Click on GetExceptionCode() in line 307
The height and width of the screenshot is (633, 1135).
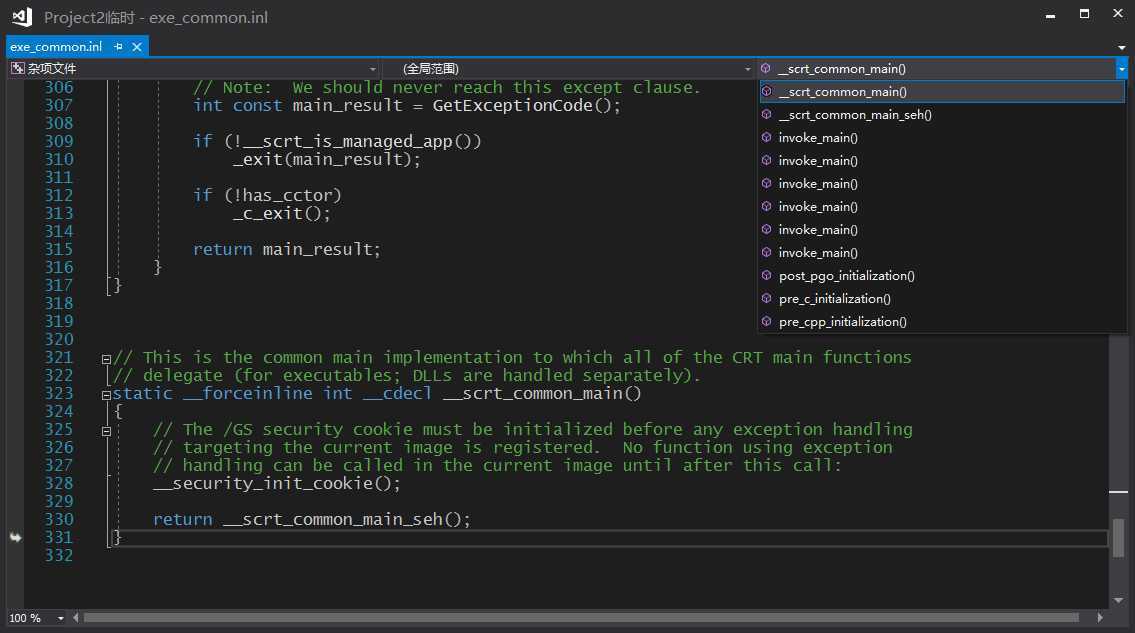[523, 106]
